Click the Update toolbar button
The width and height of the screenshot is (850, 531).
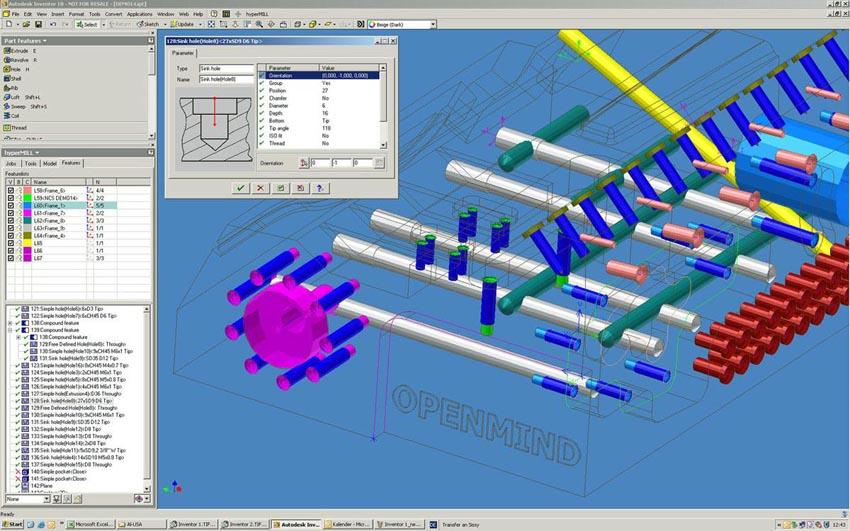182,24
